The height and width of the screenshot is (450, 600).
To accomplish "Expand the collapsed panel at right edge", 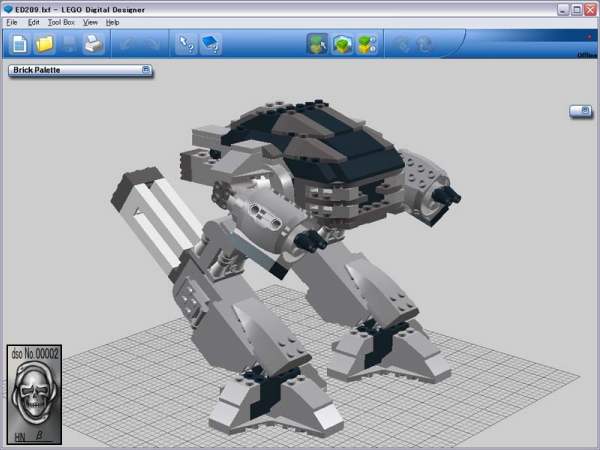I will point(585,110).
